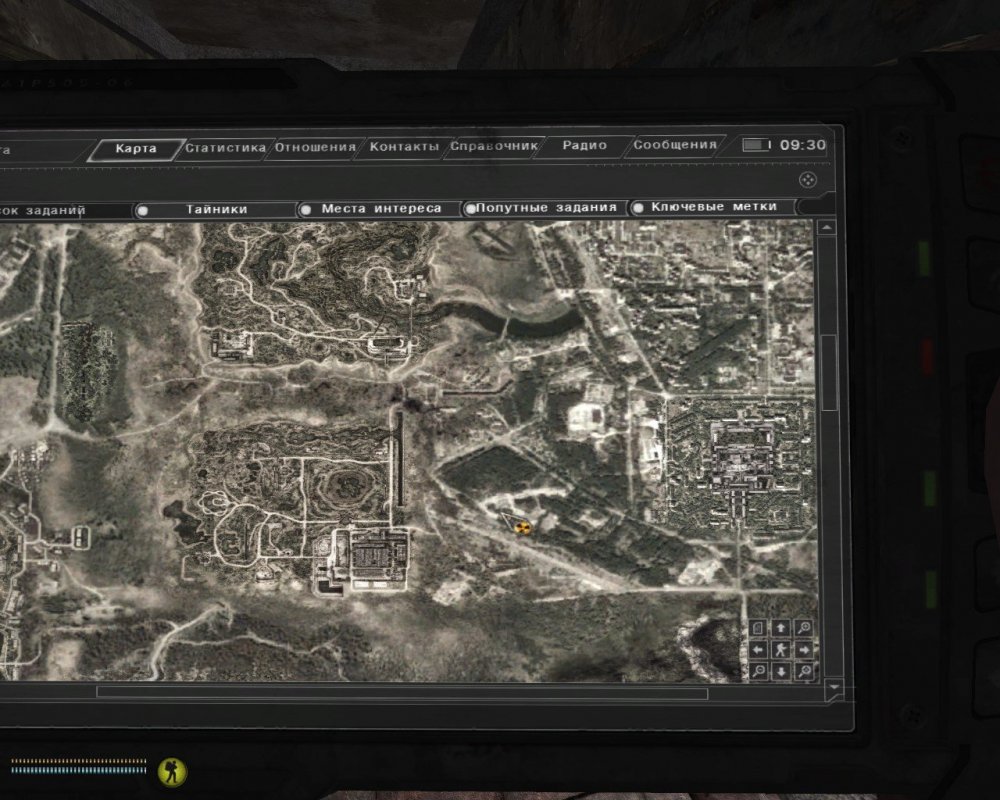Pan the map left with the arrow button
This screenshot has width=1000, height=800.
[758, 649]
